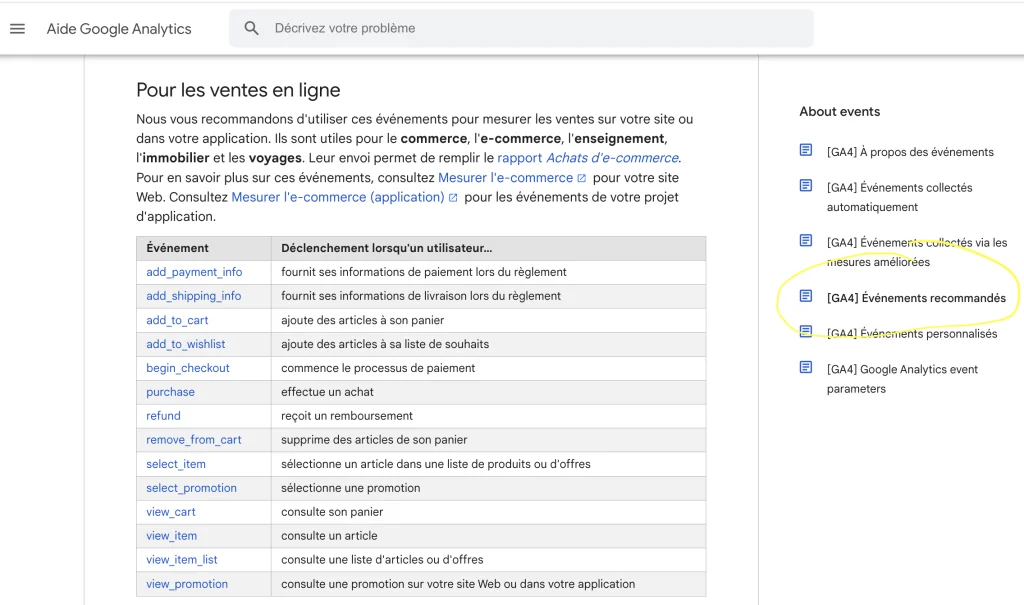
Task: Click document icon beside Google Analytics event parameters
Action: (x=806, y=368)
